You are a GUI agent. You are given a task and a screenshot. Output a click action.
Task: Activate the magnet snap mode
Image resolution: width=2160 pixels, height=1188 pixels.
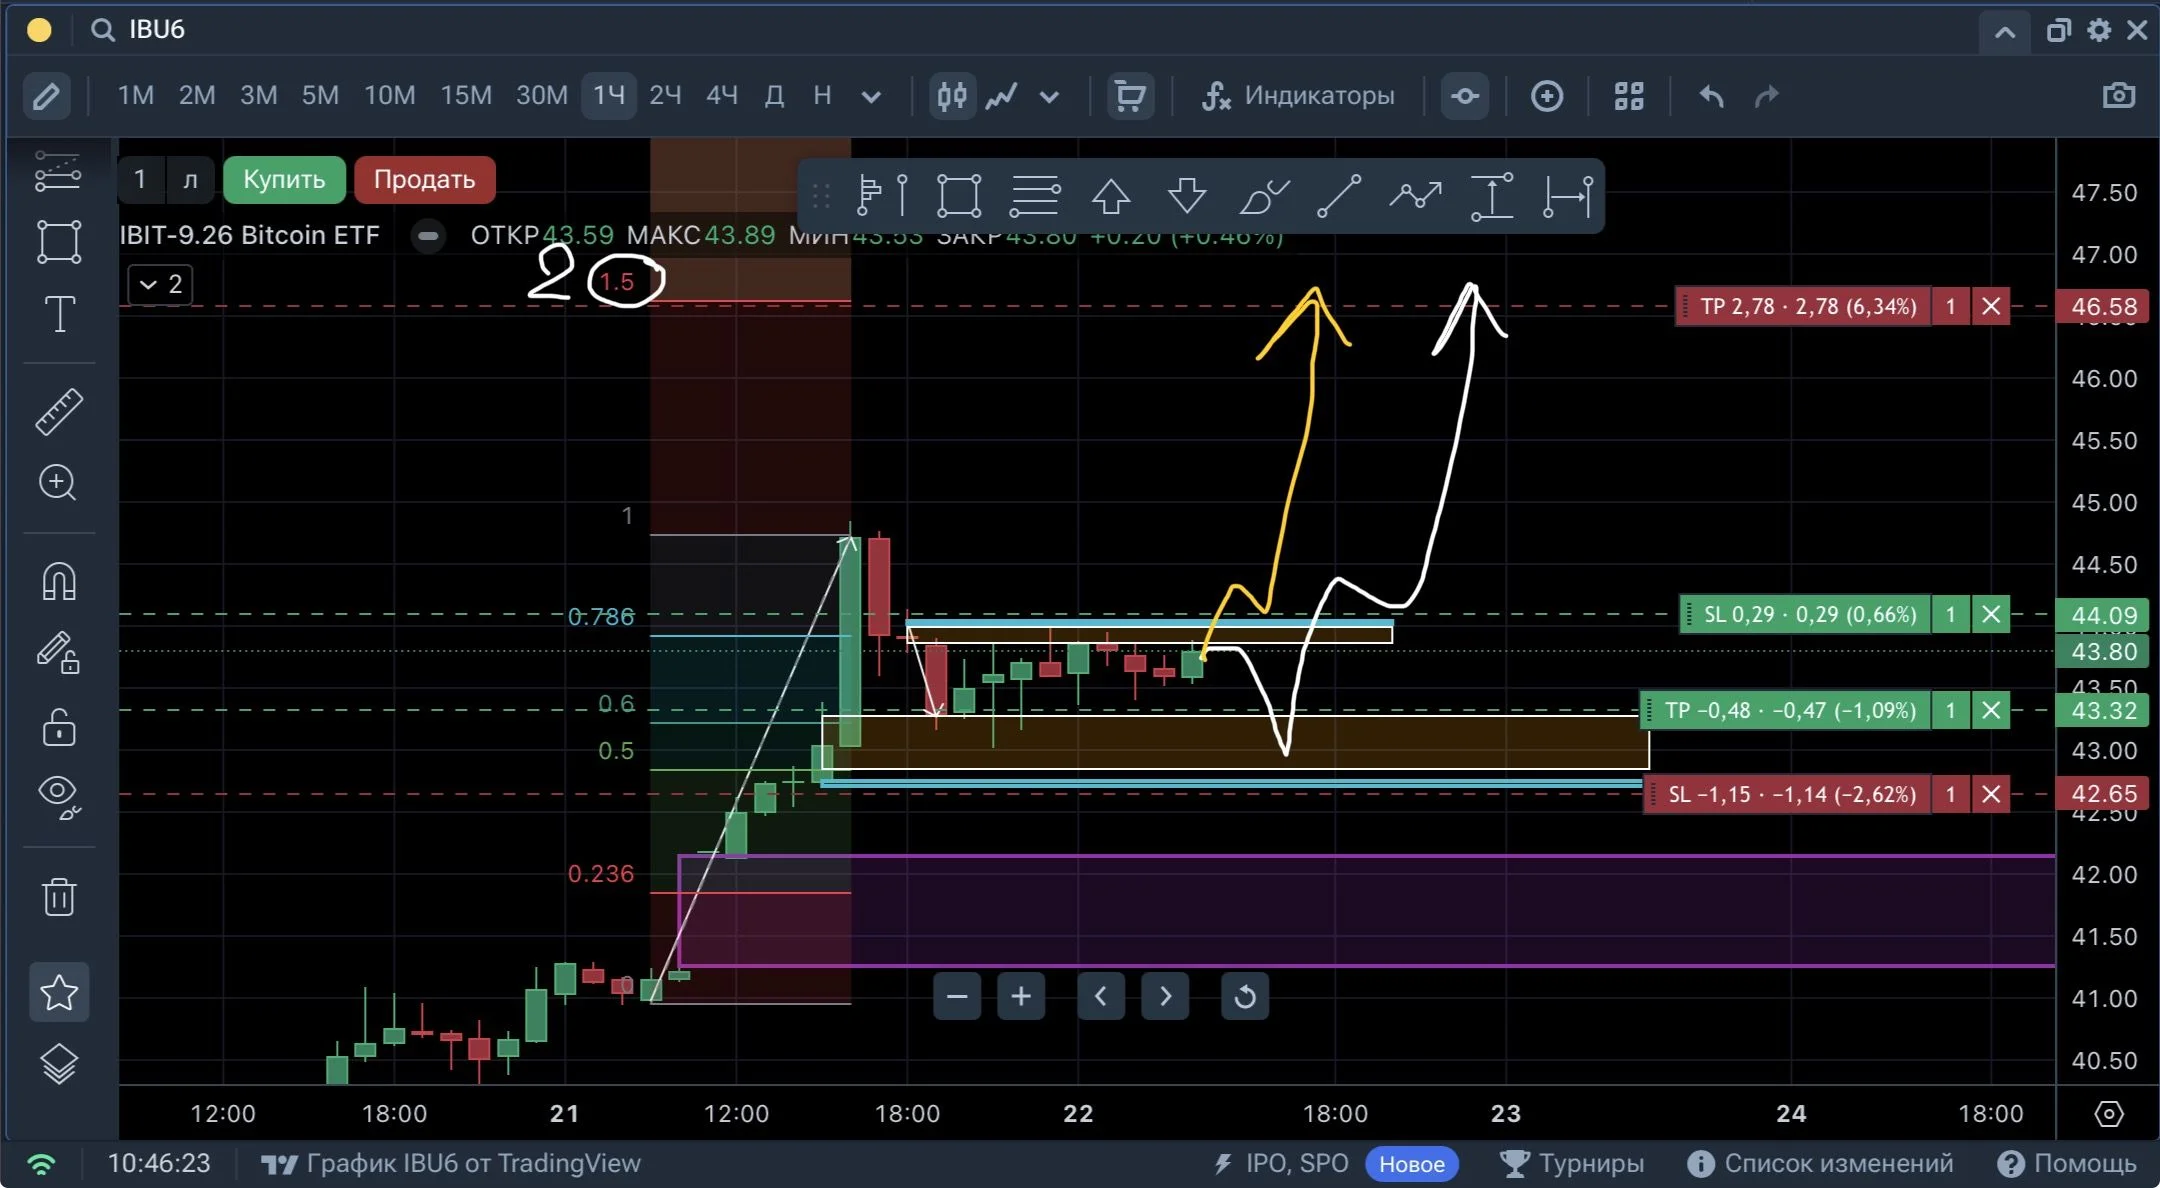59,580
